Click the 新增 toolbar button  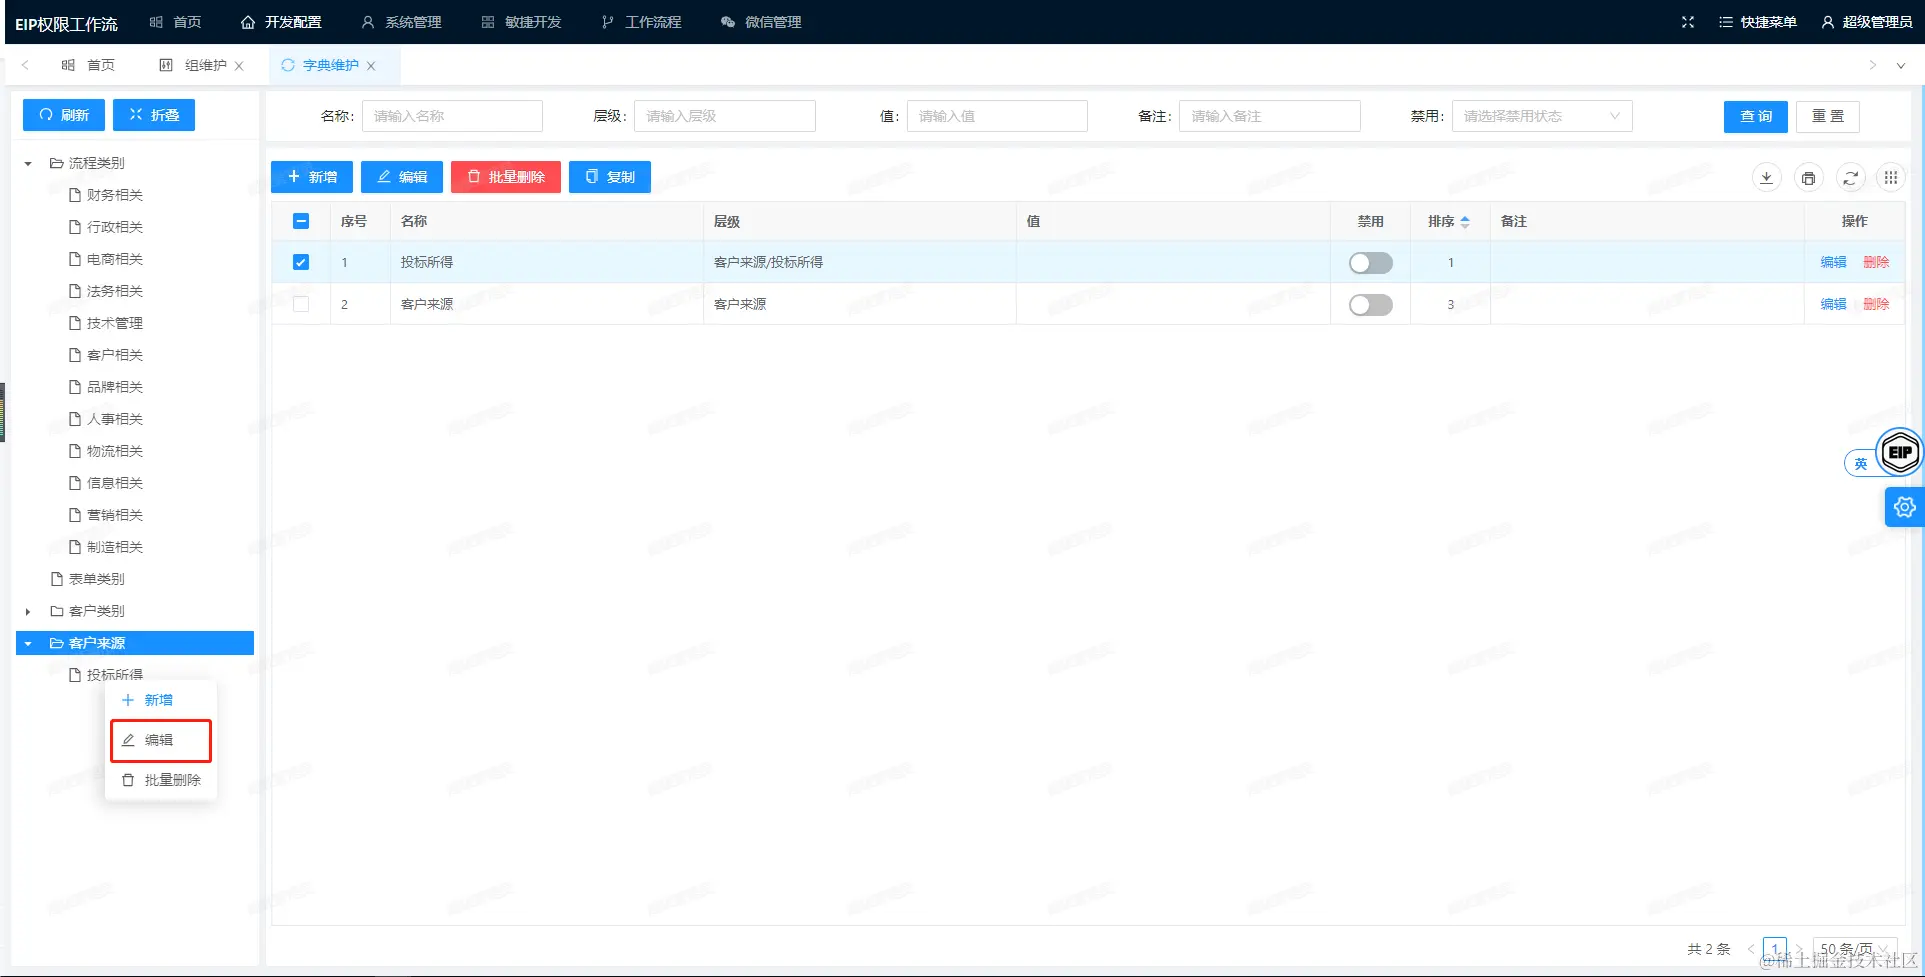pos(312,177)
